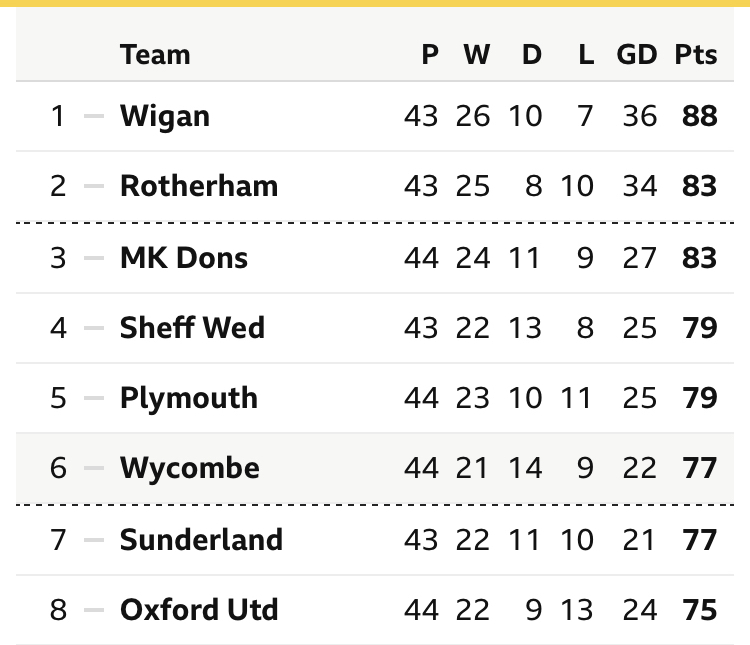This screenshot has width=750, height=645.
Task: Click the Pts column header
Action: [696, 54]
